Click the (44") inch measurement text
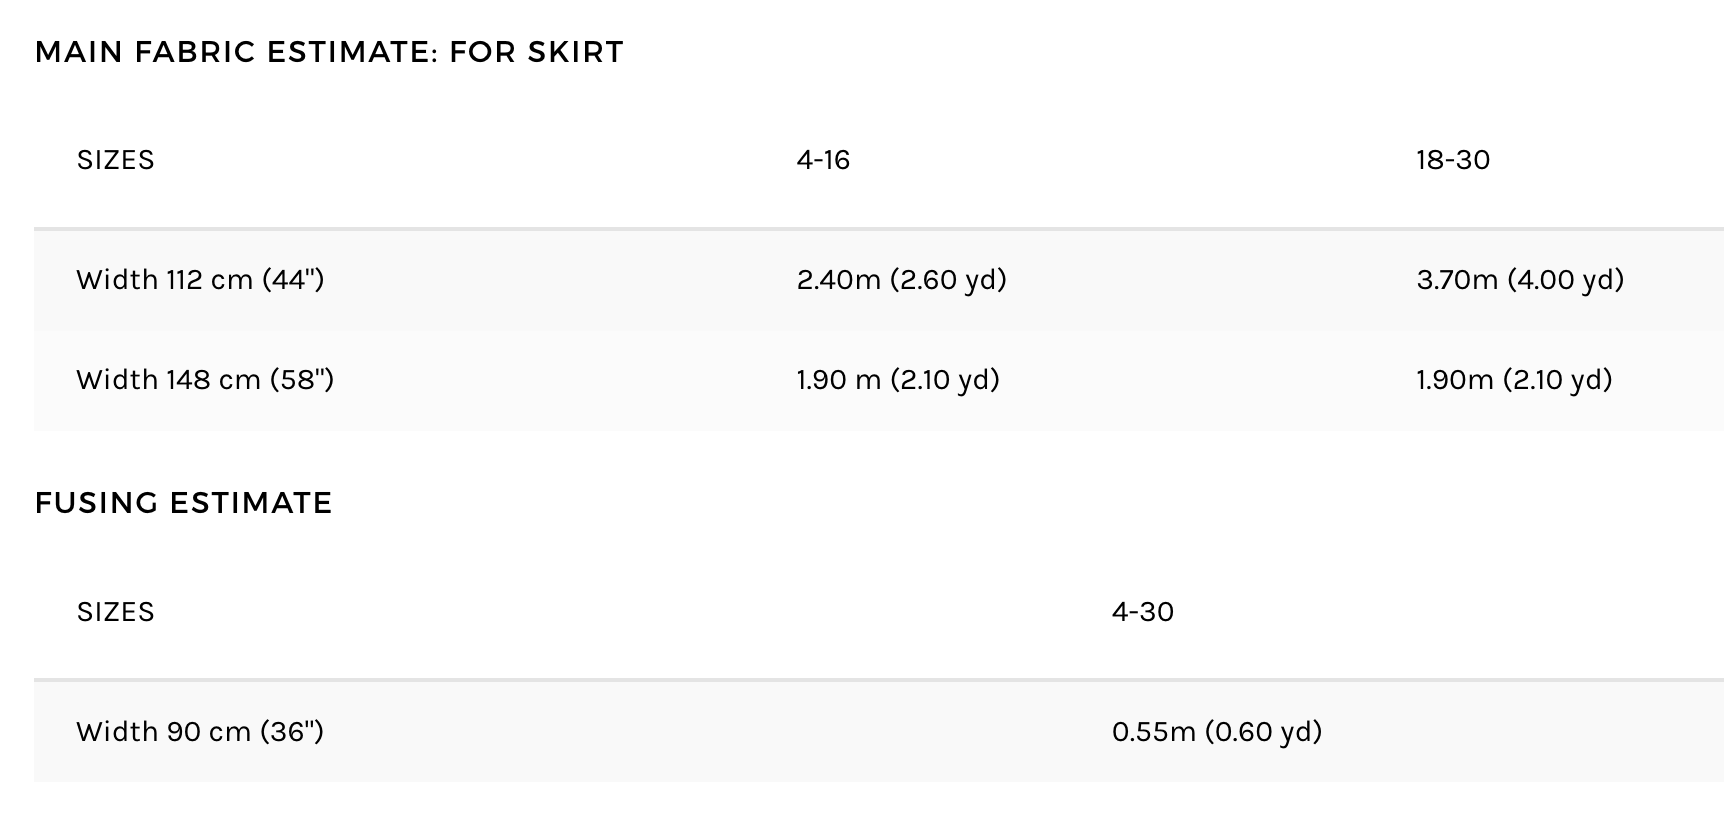Viewport: 1724px width, 830px height. (x=293, y=279)
